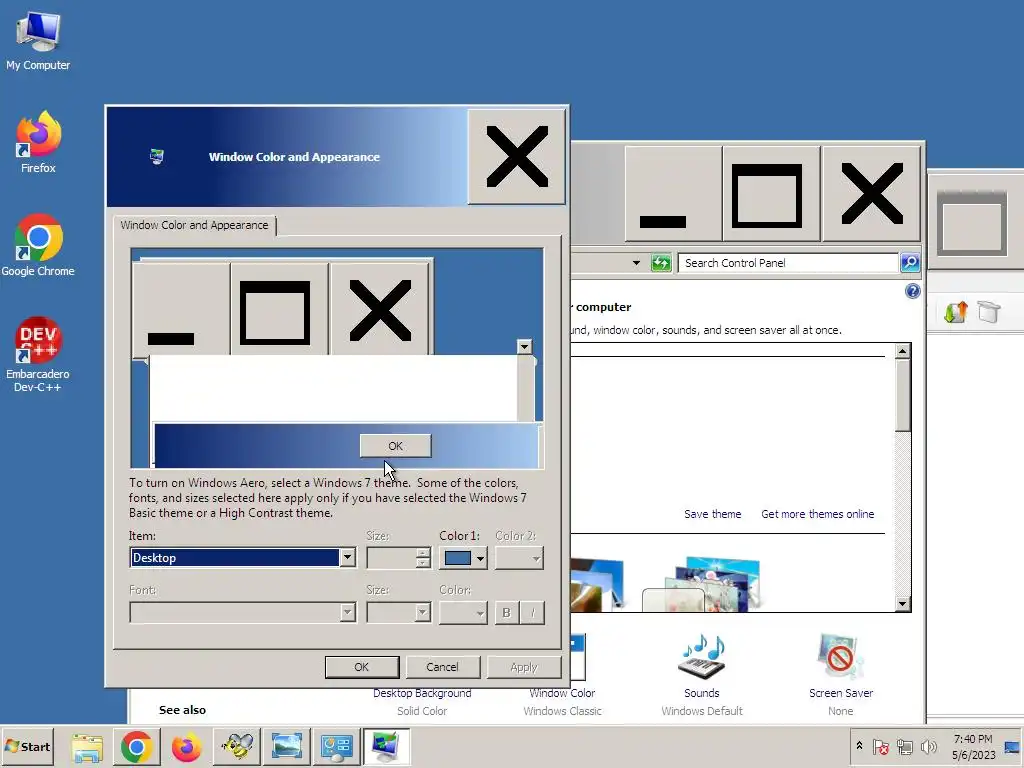Click the search magnifier icon in Control Panel
1024x768 pixels.
pos(910,263)
